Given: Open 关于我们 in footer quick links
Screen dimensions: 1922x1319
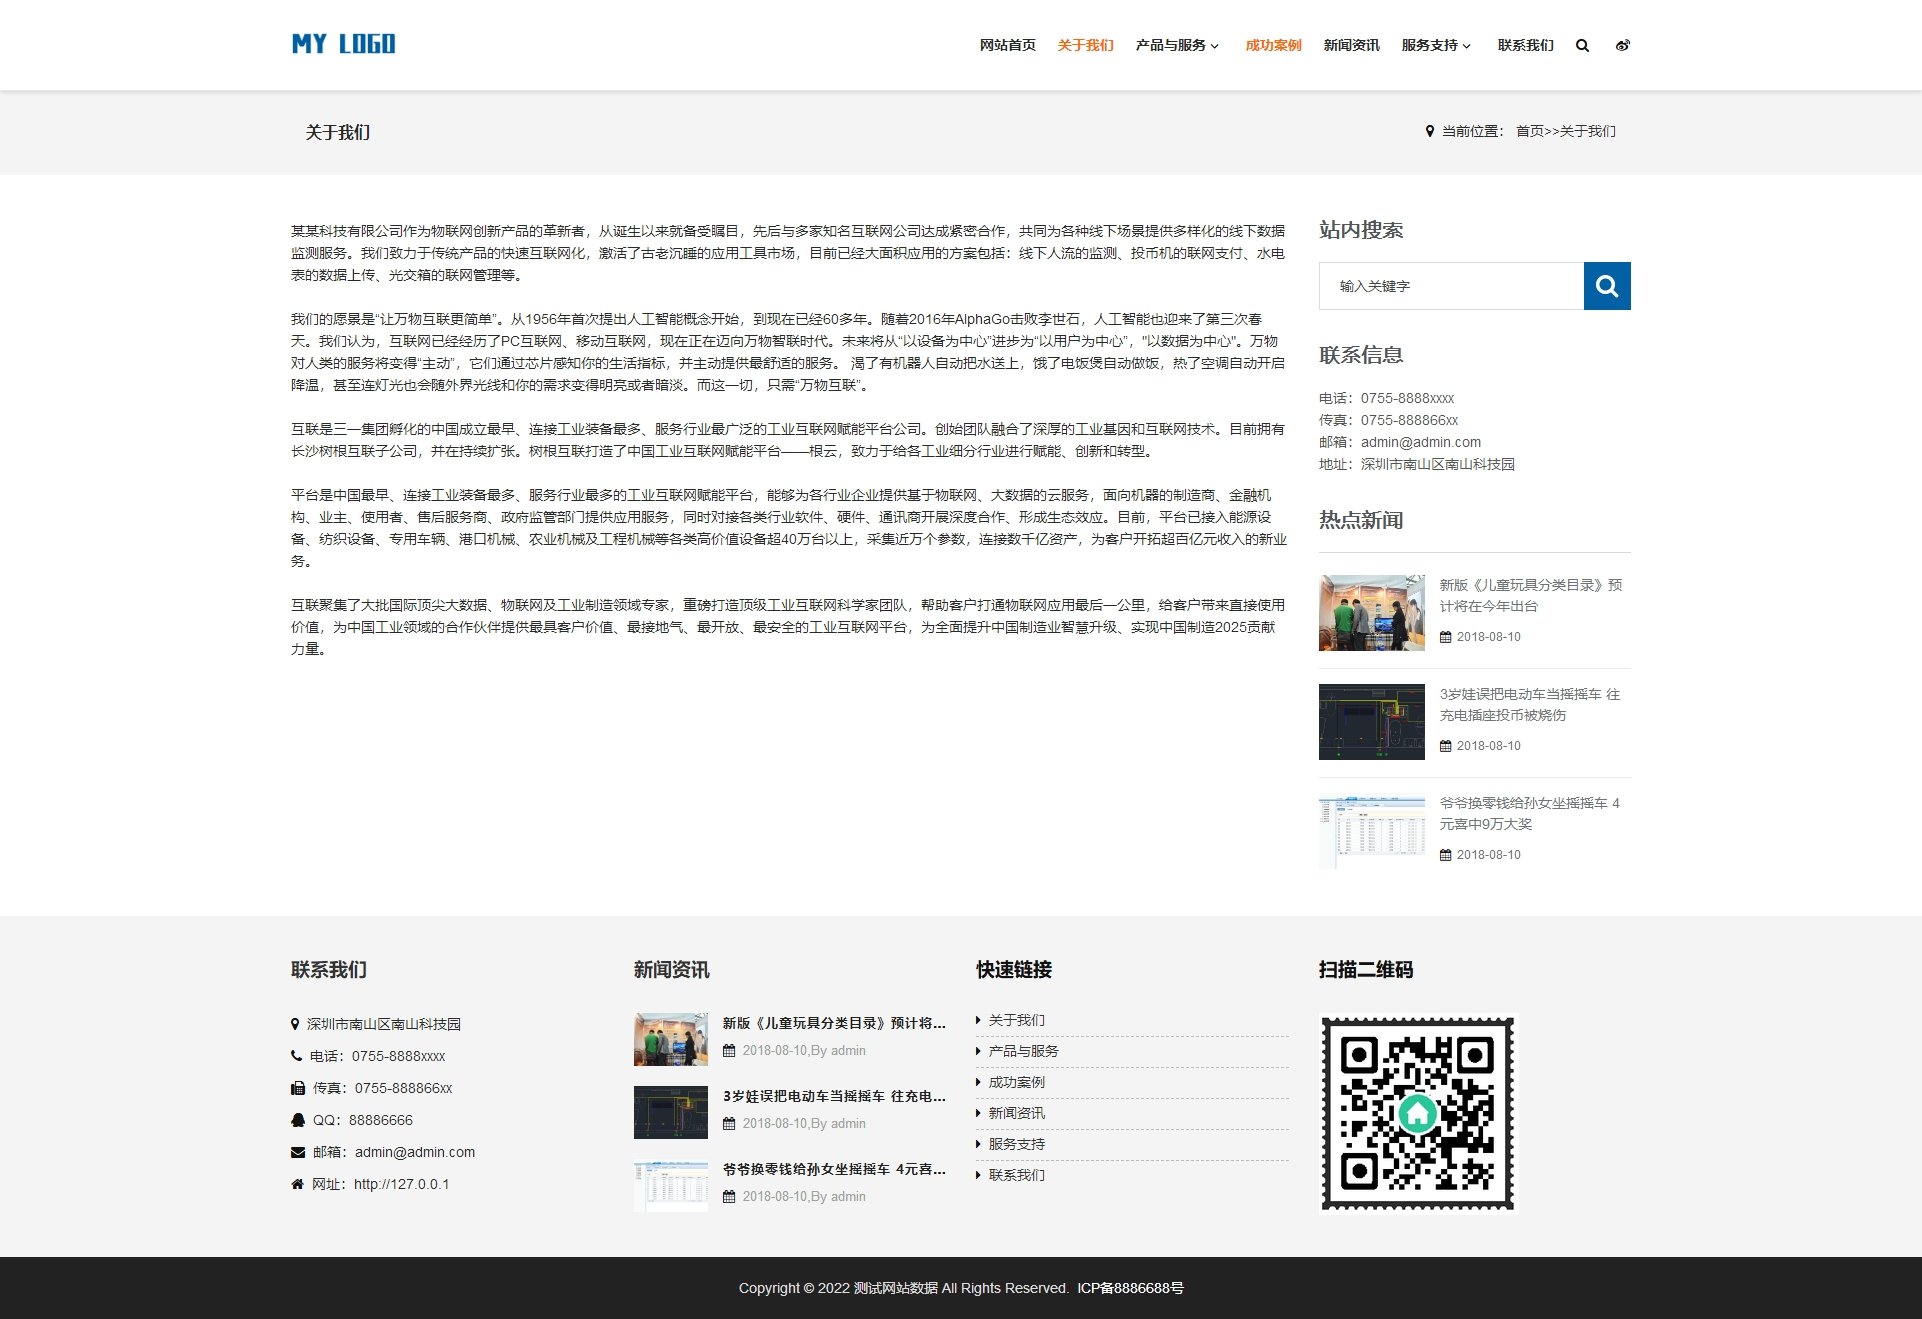Looking at the screenshot, I should pyautogui.click(x=1016, y=1020).
